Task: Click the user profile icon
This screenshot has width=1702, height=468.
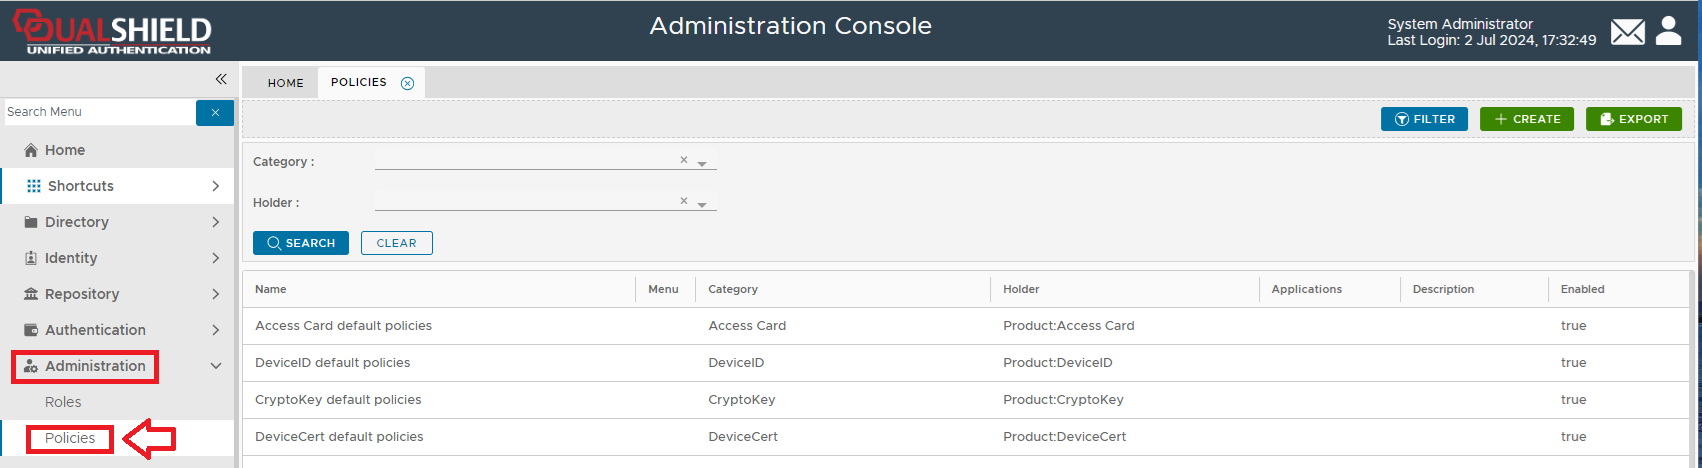Action: tap(1668, 31)
